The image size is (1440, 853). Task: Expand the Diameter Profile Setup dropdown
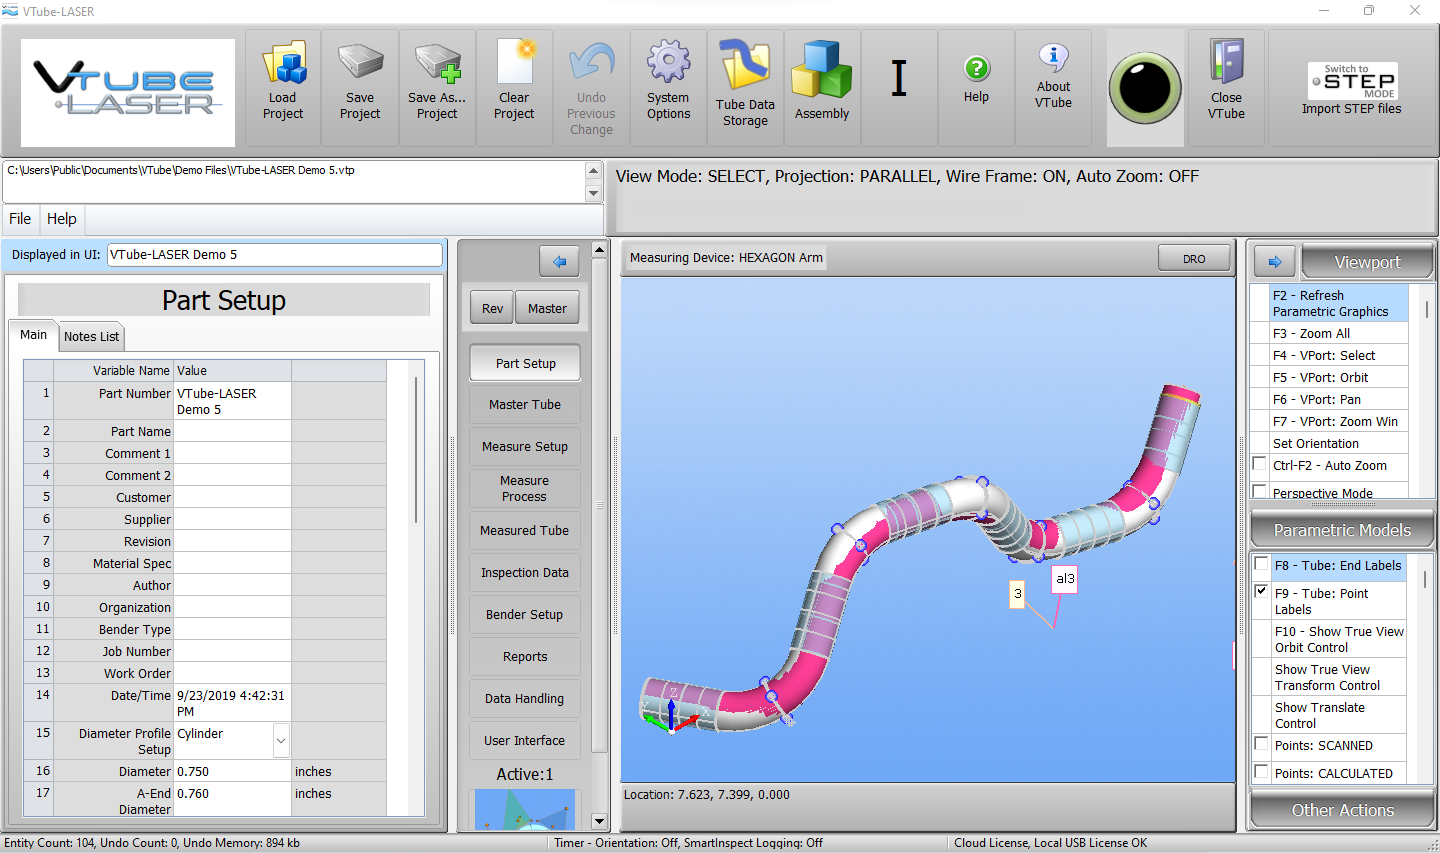281,741
